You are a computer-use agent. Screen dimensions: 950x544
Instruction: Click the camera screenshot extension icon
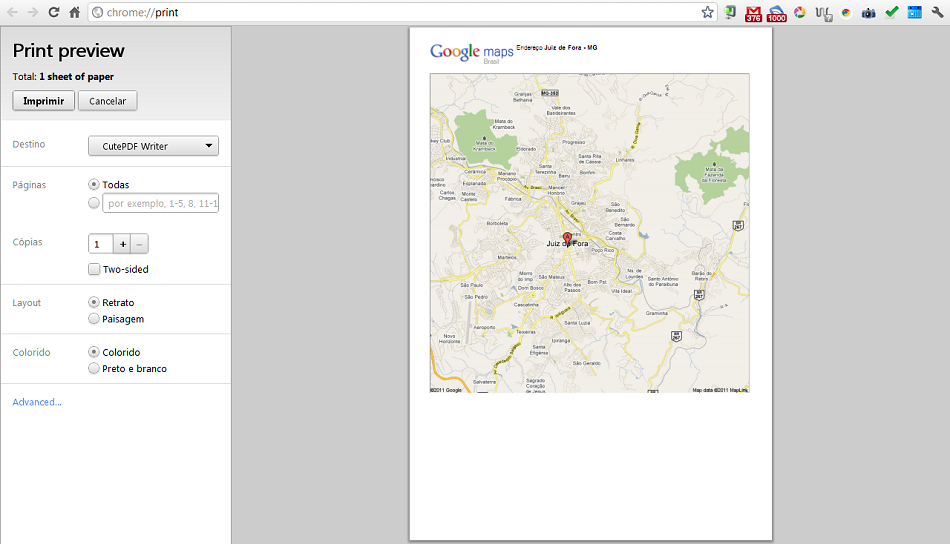(868, 13)
